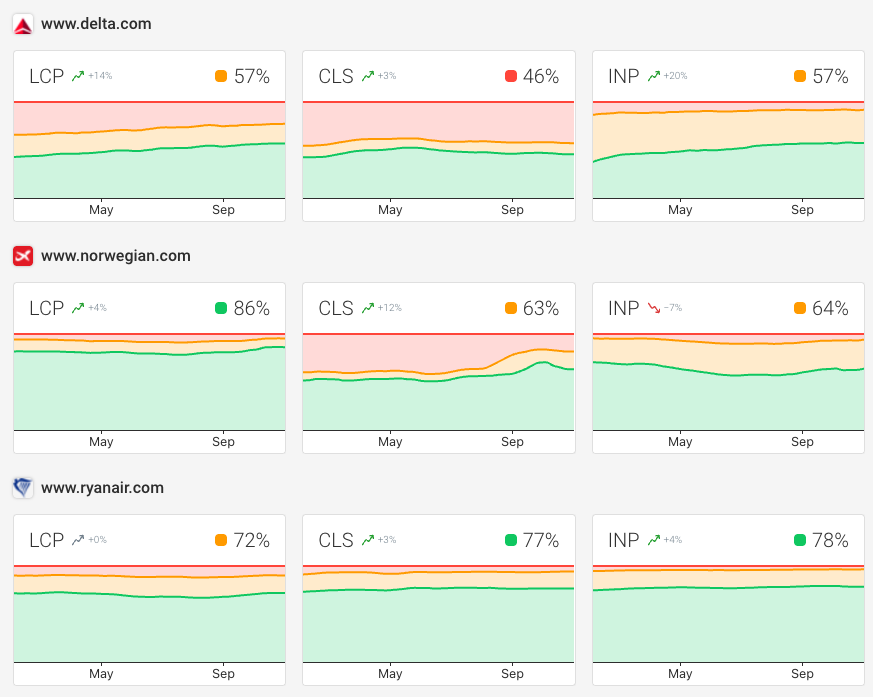Select the 46% score on Delta's CLS card

click(x=540, y=76)
